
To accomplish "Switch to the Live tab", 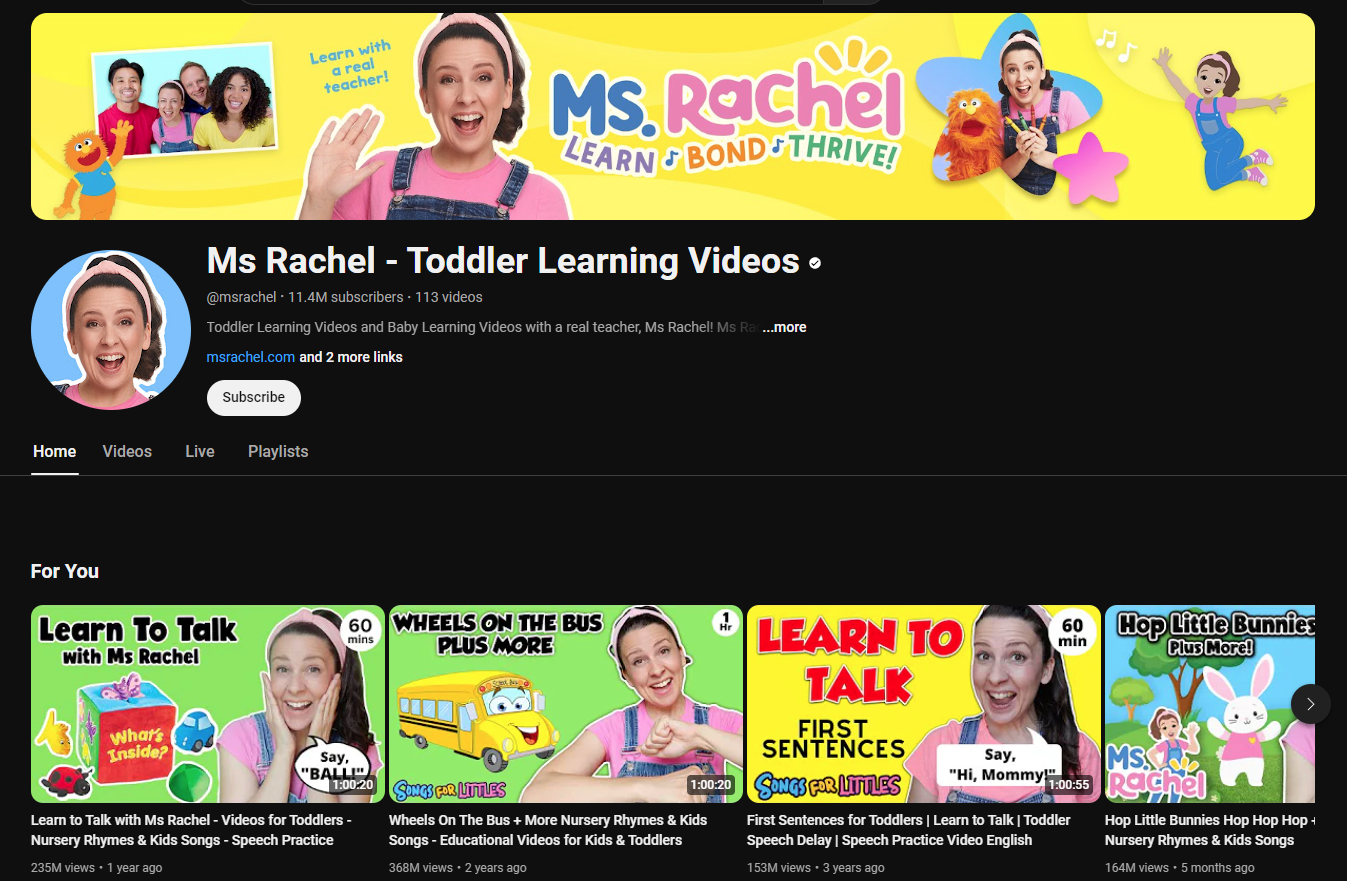I will click(x=200, y=451).
